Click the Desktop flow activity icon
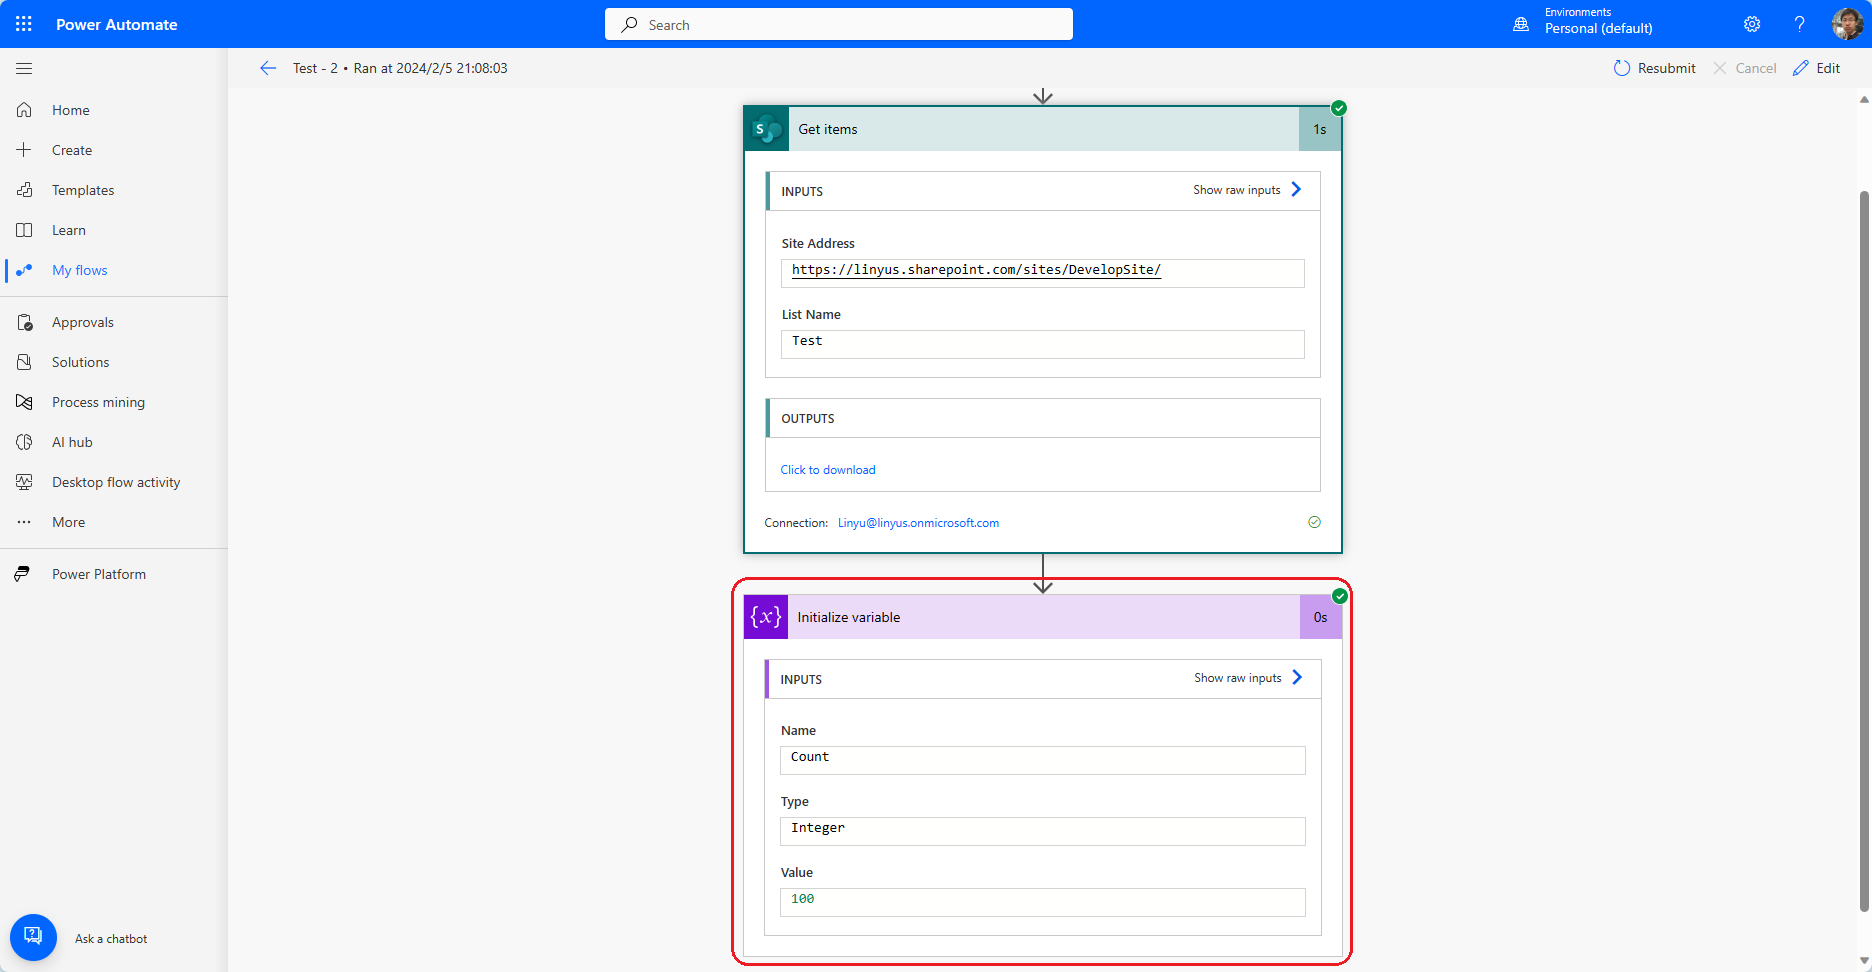 (24, 482)
